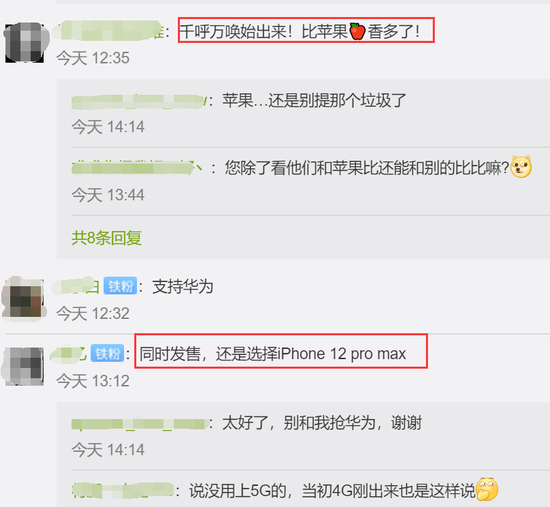Click the 铁粉 badge beside 支持华为 comment

pos(120,287)
